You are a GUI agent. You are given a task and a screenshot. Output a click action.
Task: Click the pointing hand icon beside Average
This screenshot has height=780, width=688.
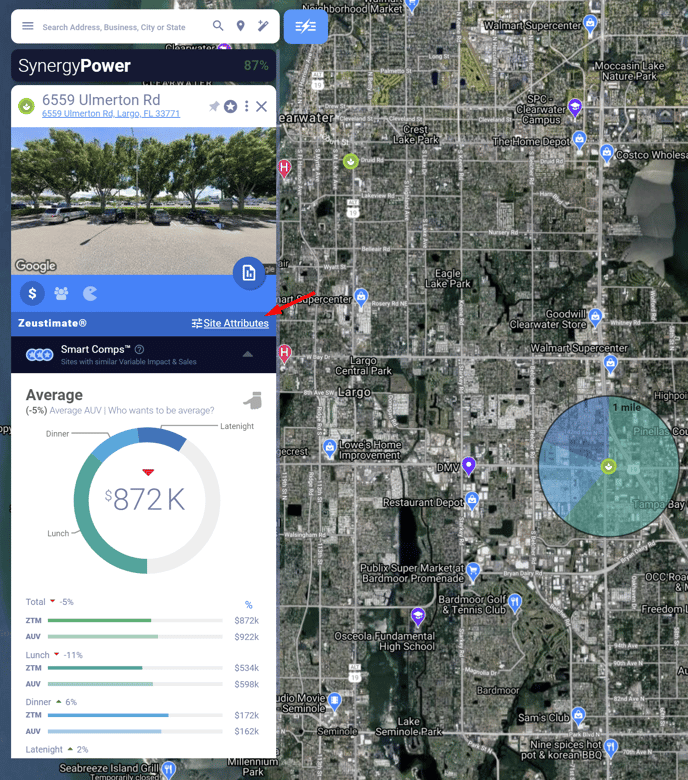(x=253, y=400)
